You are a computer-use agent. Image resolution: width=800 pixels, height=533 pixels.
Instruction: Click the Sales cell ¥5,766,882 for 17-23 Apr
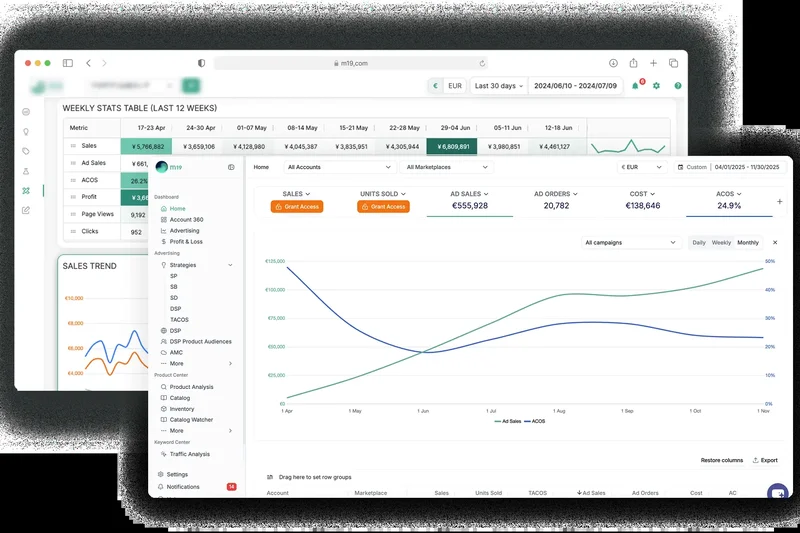[x=146, y=146]
